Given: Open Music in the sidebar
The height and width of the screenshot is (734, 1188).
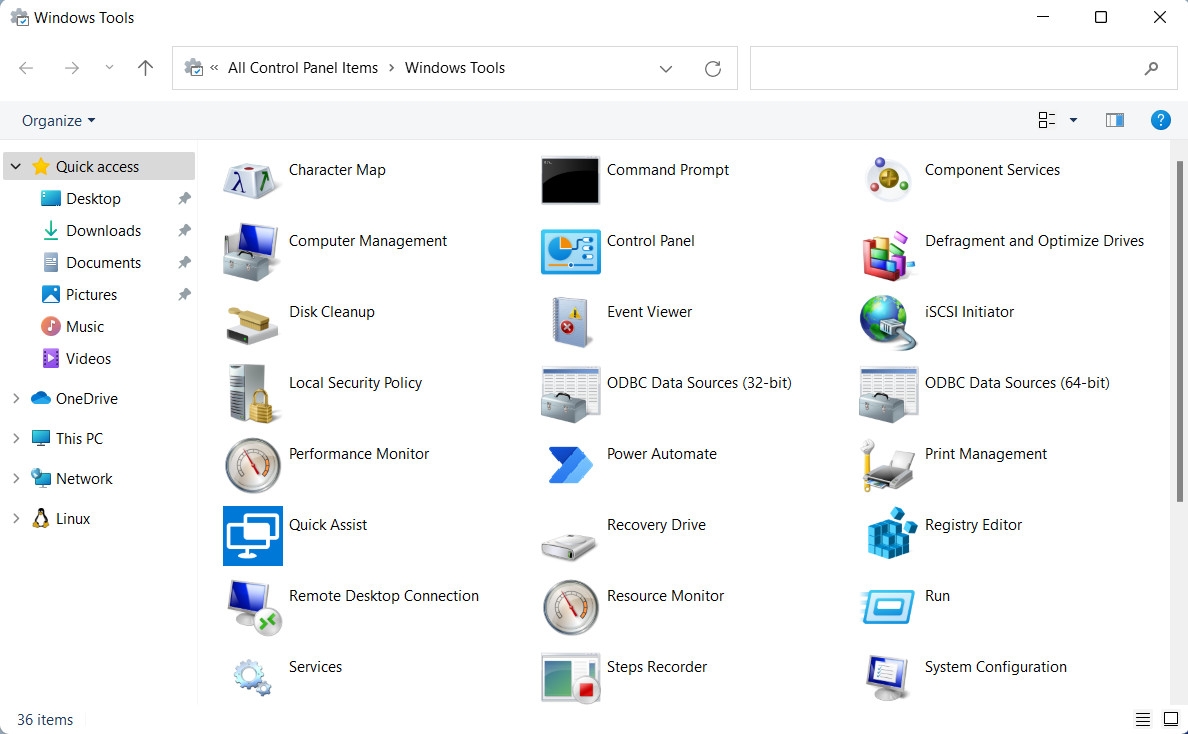Looking at the screenshot, I should click(84, 326).
